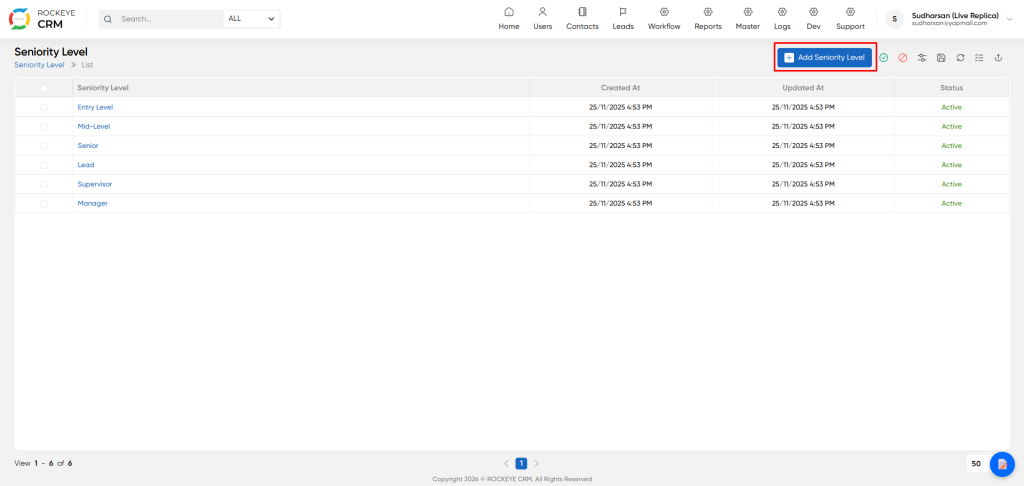Click the ROCKEYE CRM logo
This screenshot has height=486, width=1024.
click(x=42, y=19)
